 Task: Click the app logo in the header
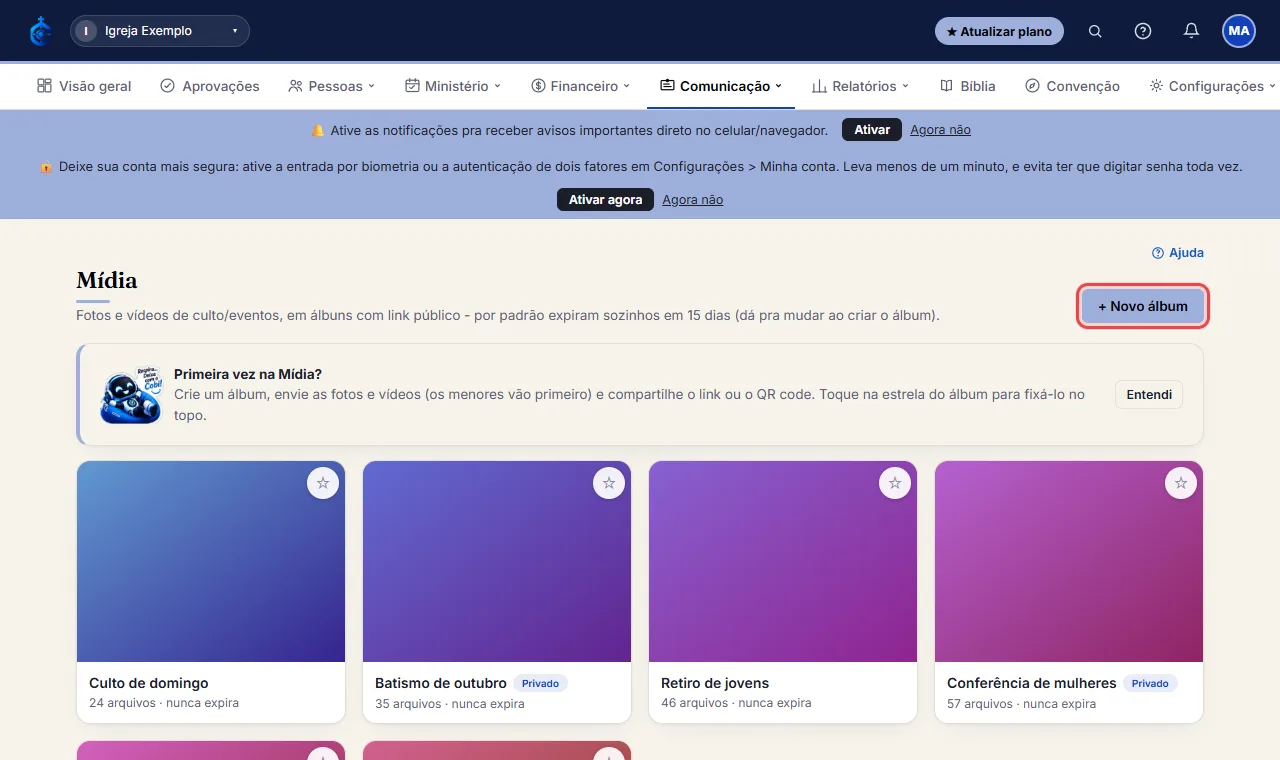pos(40,31)
